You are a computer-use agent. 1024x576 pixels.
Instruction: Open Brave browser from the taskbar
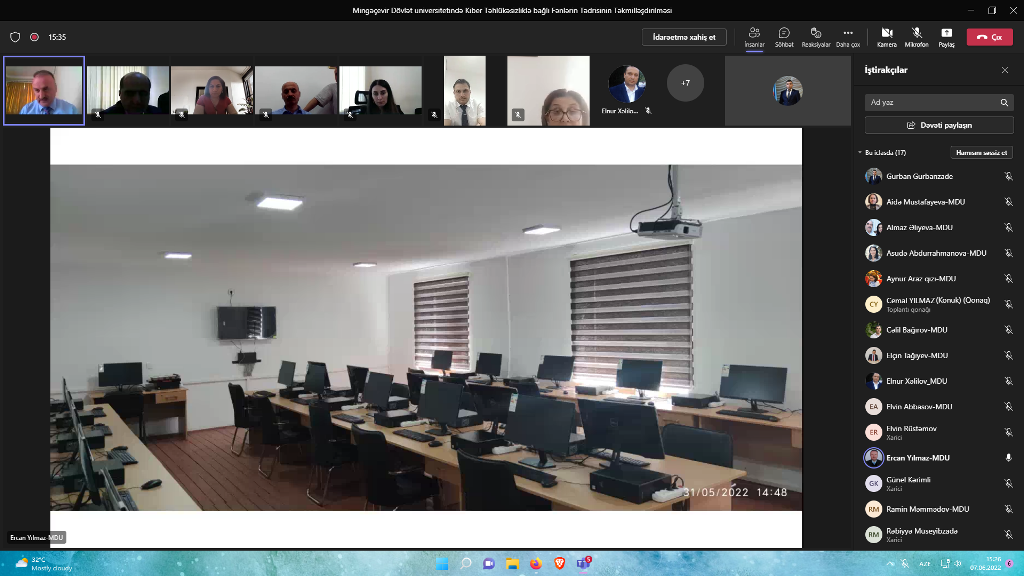pyautogui.click(x=558, y=564)
